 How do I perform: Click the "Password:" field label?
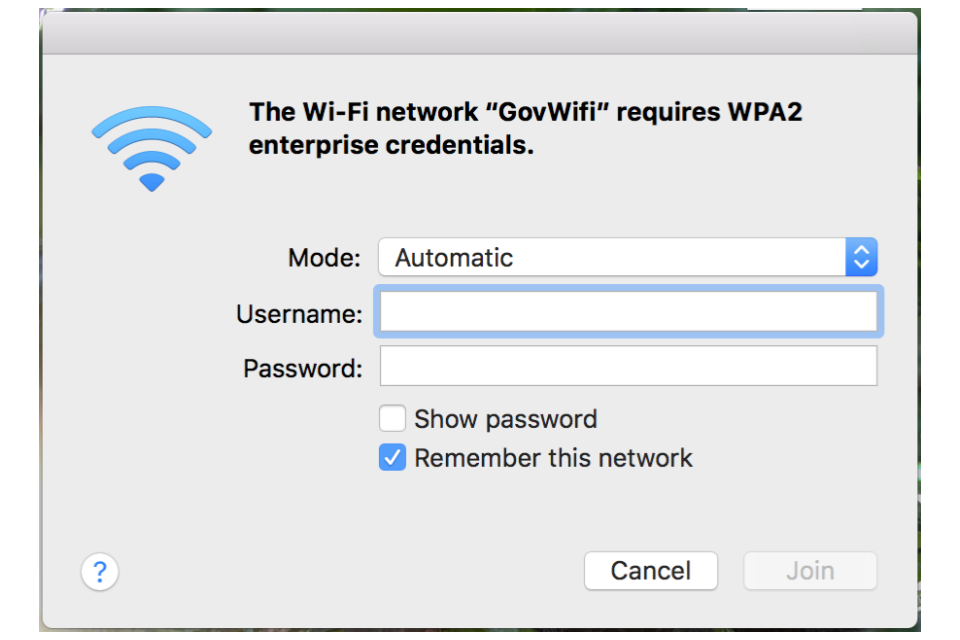[x=303, y=369]
